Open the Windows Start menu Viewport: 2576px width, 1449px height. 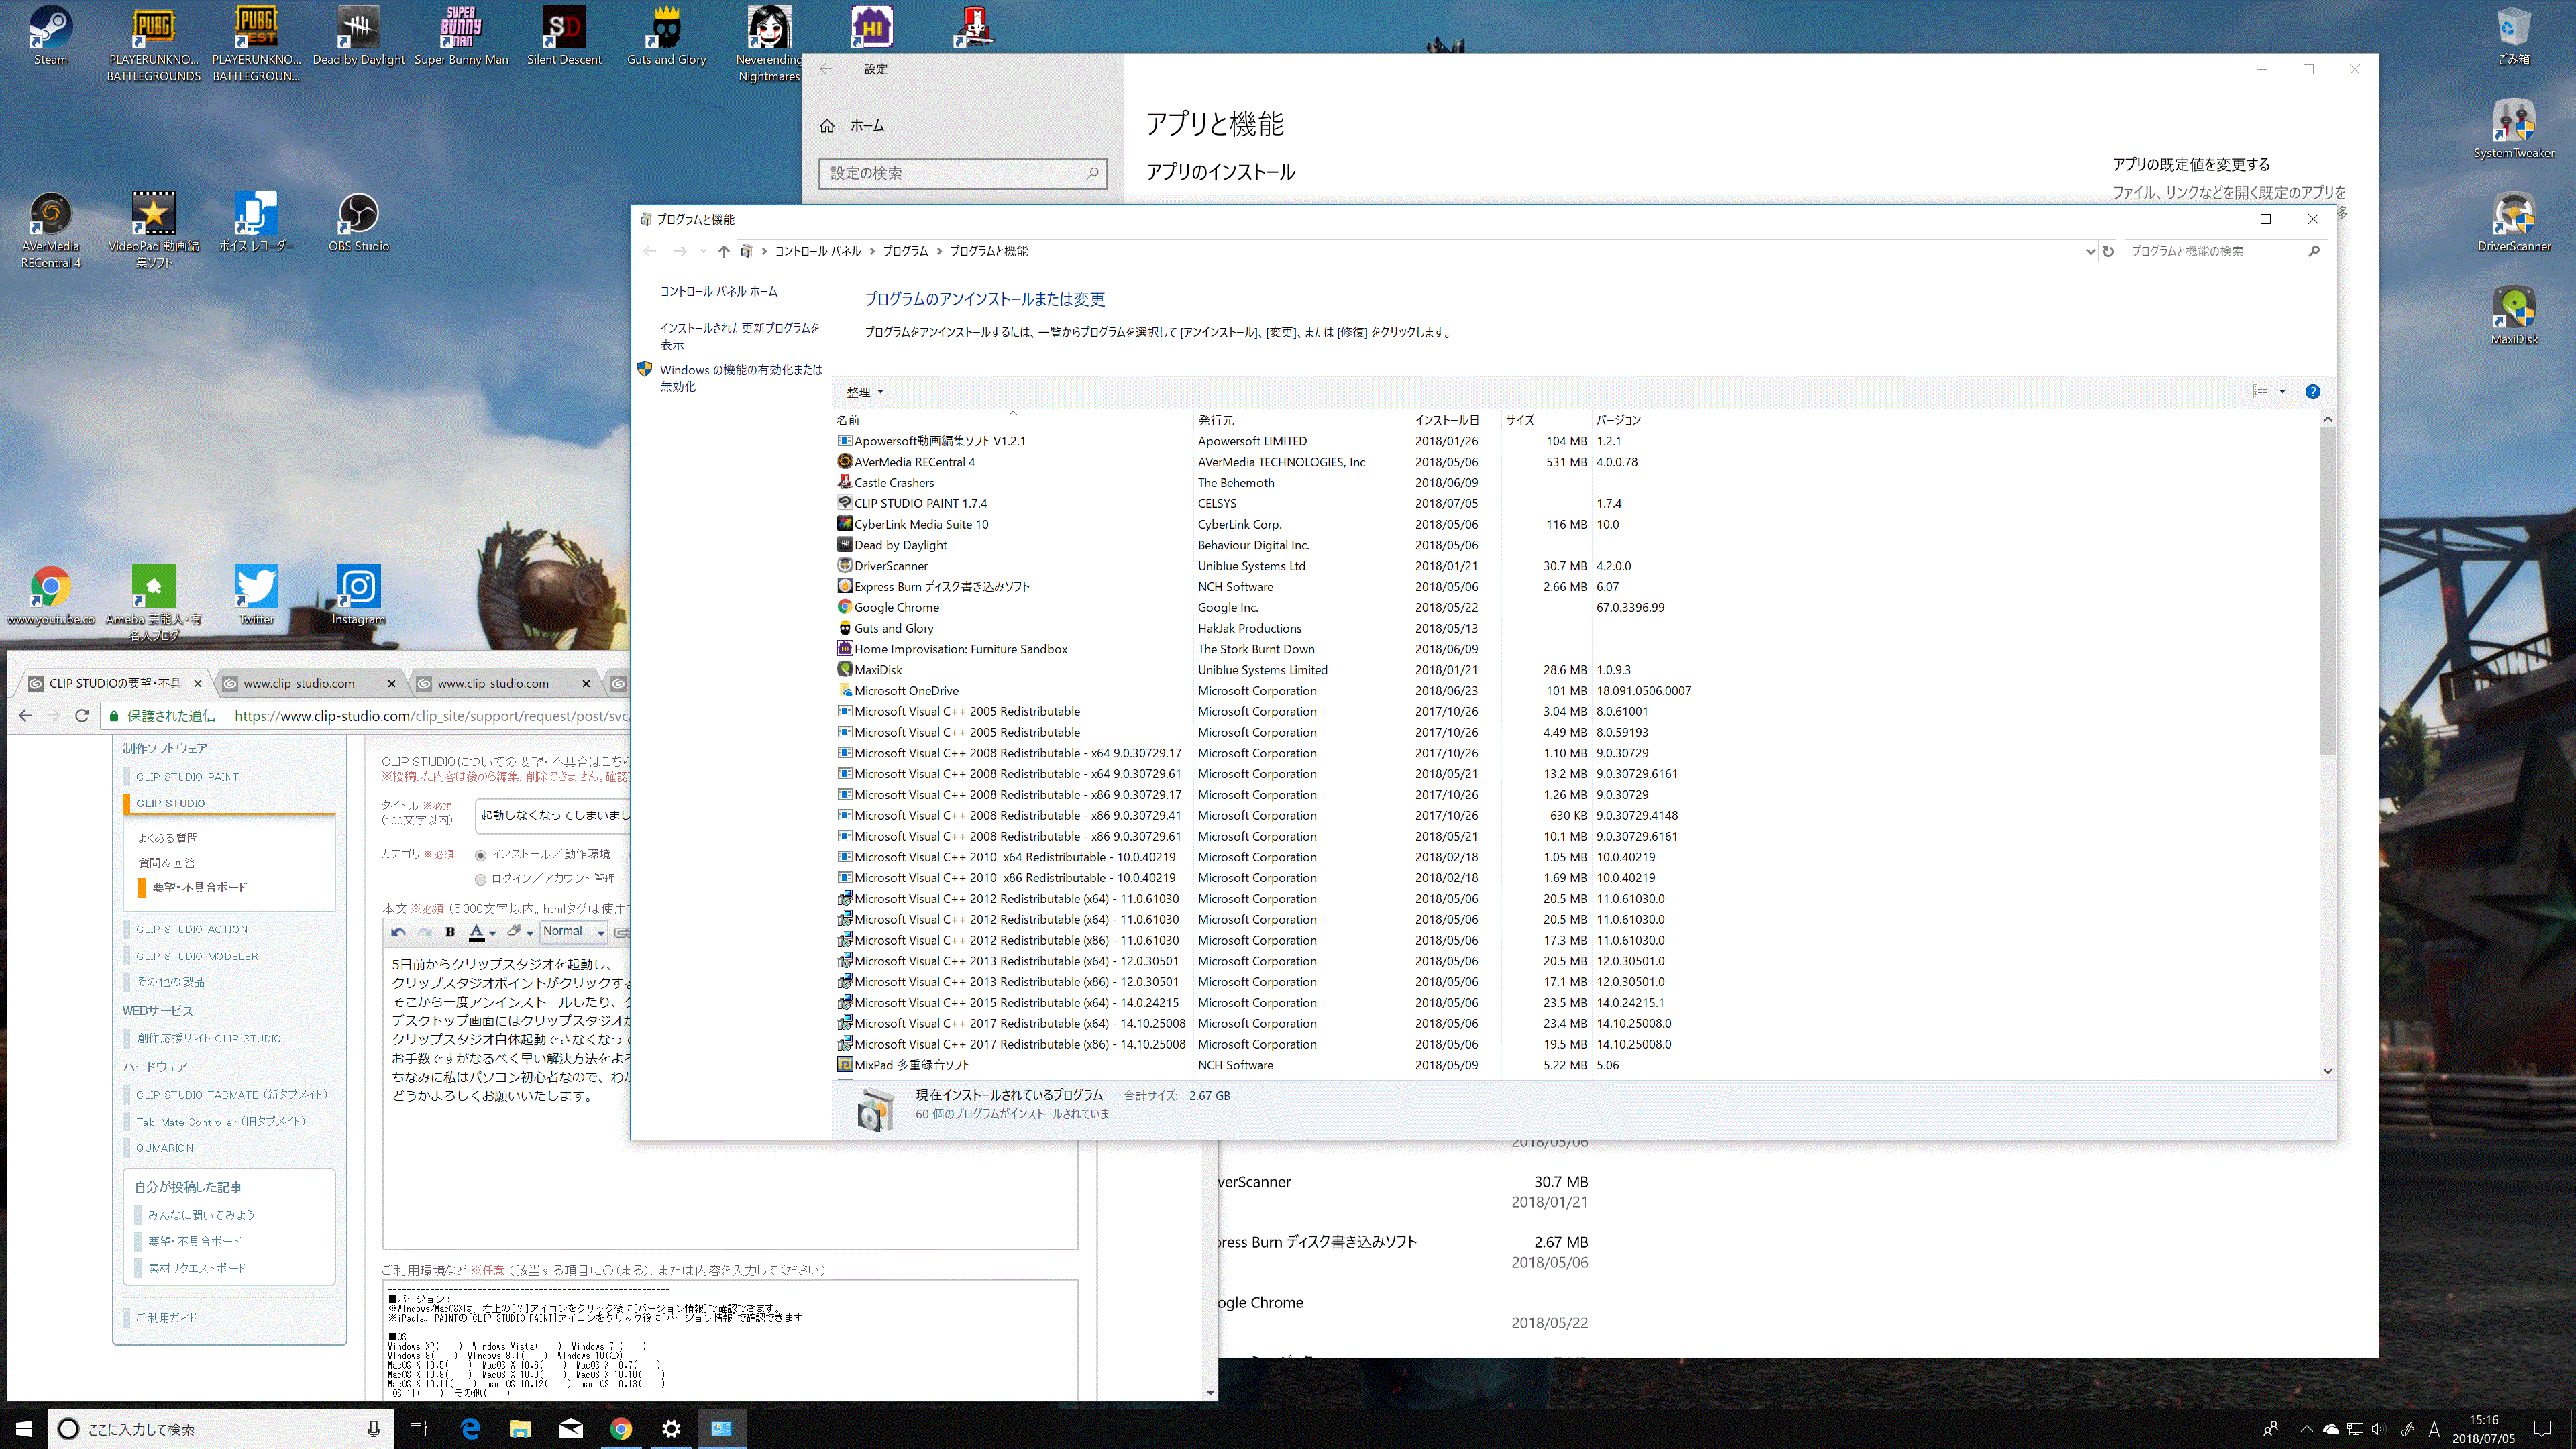click(24, 1428)
